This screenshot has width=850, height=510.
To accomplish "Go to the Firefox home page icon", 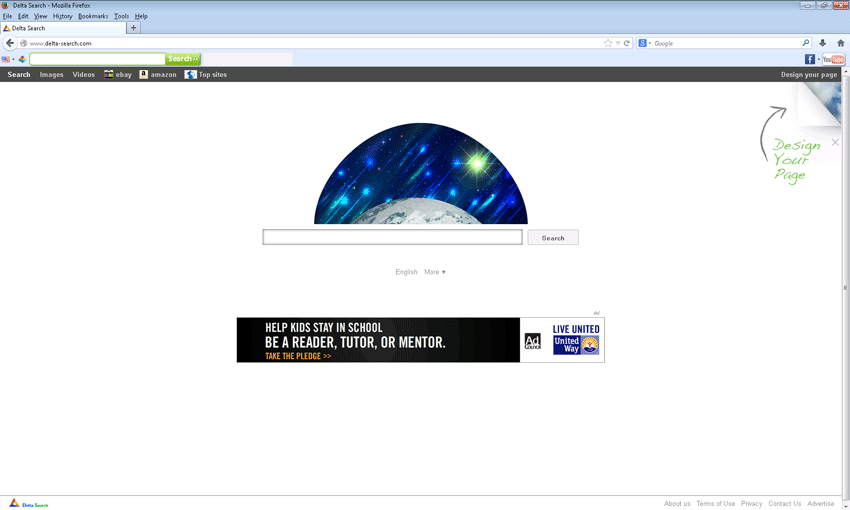I will [840, 43].
